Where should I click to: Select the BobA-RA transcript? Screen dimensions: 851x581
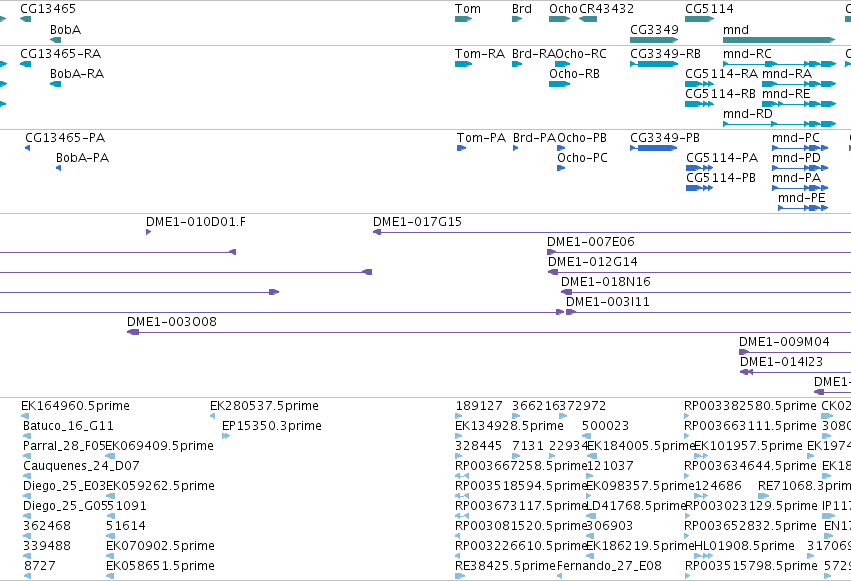(55, 84)
